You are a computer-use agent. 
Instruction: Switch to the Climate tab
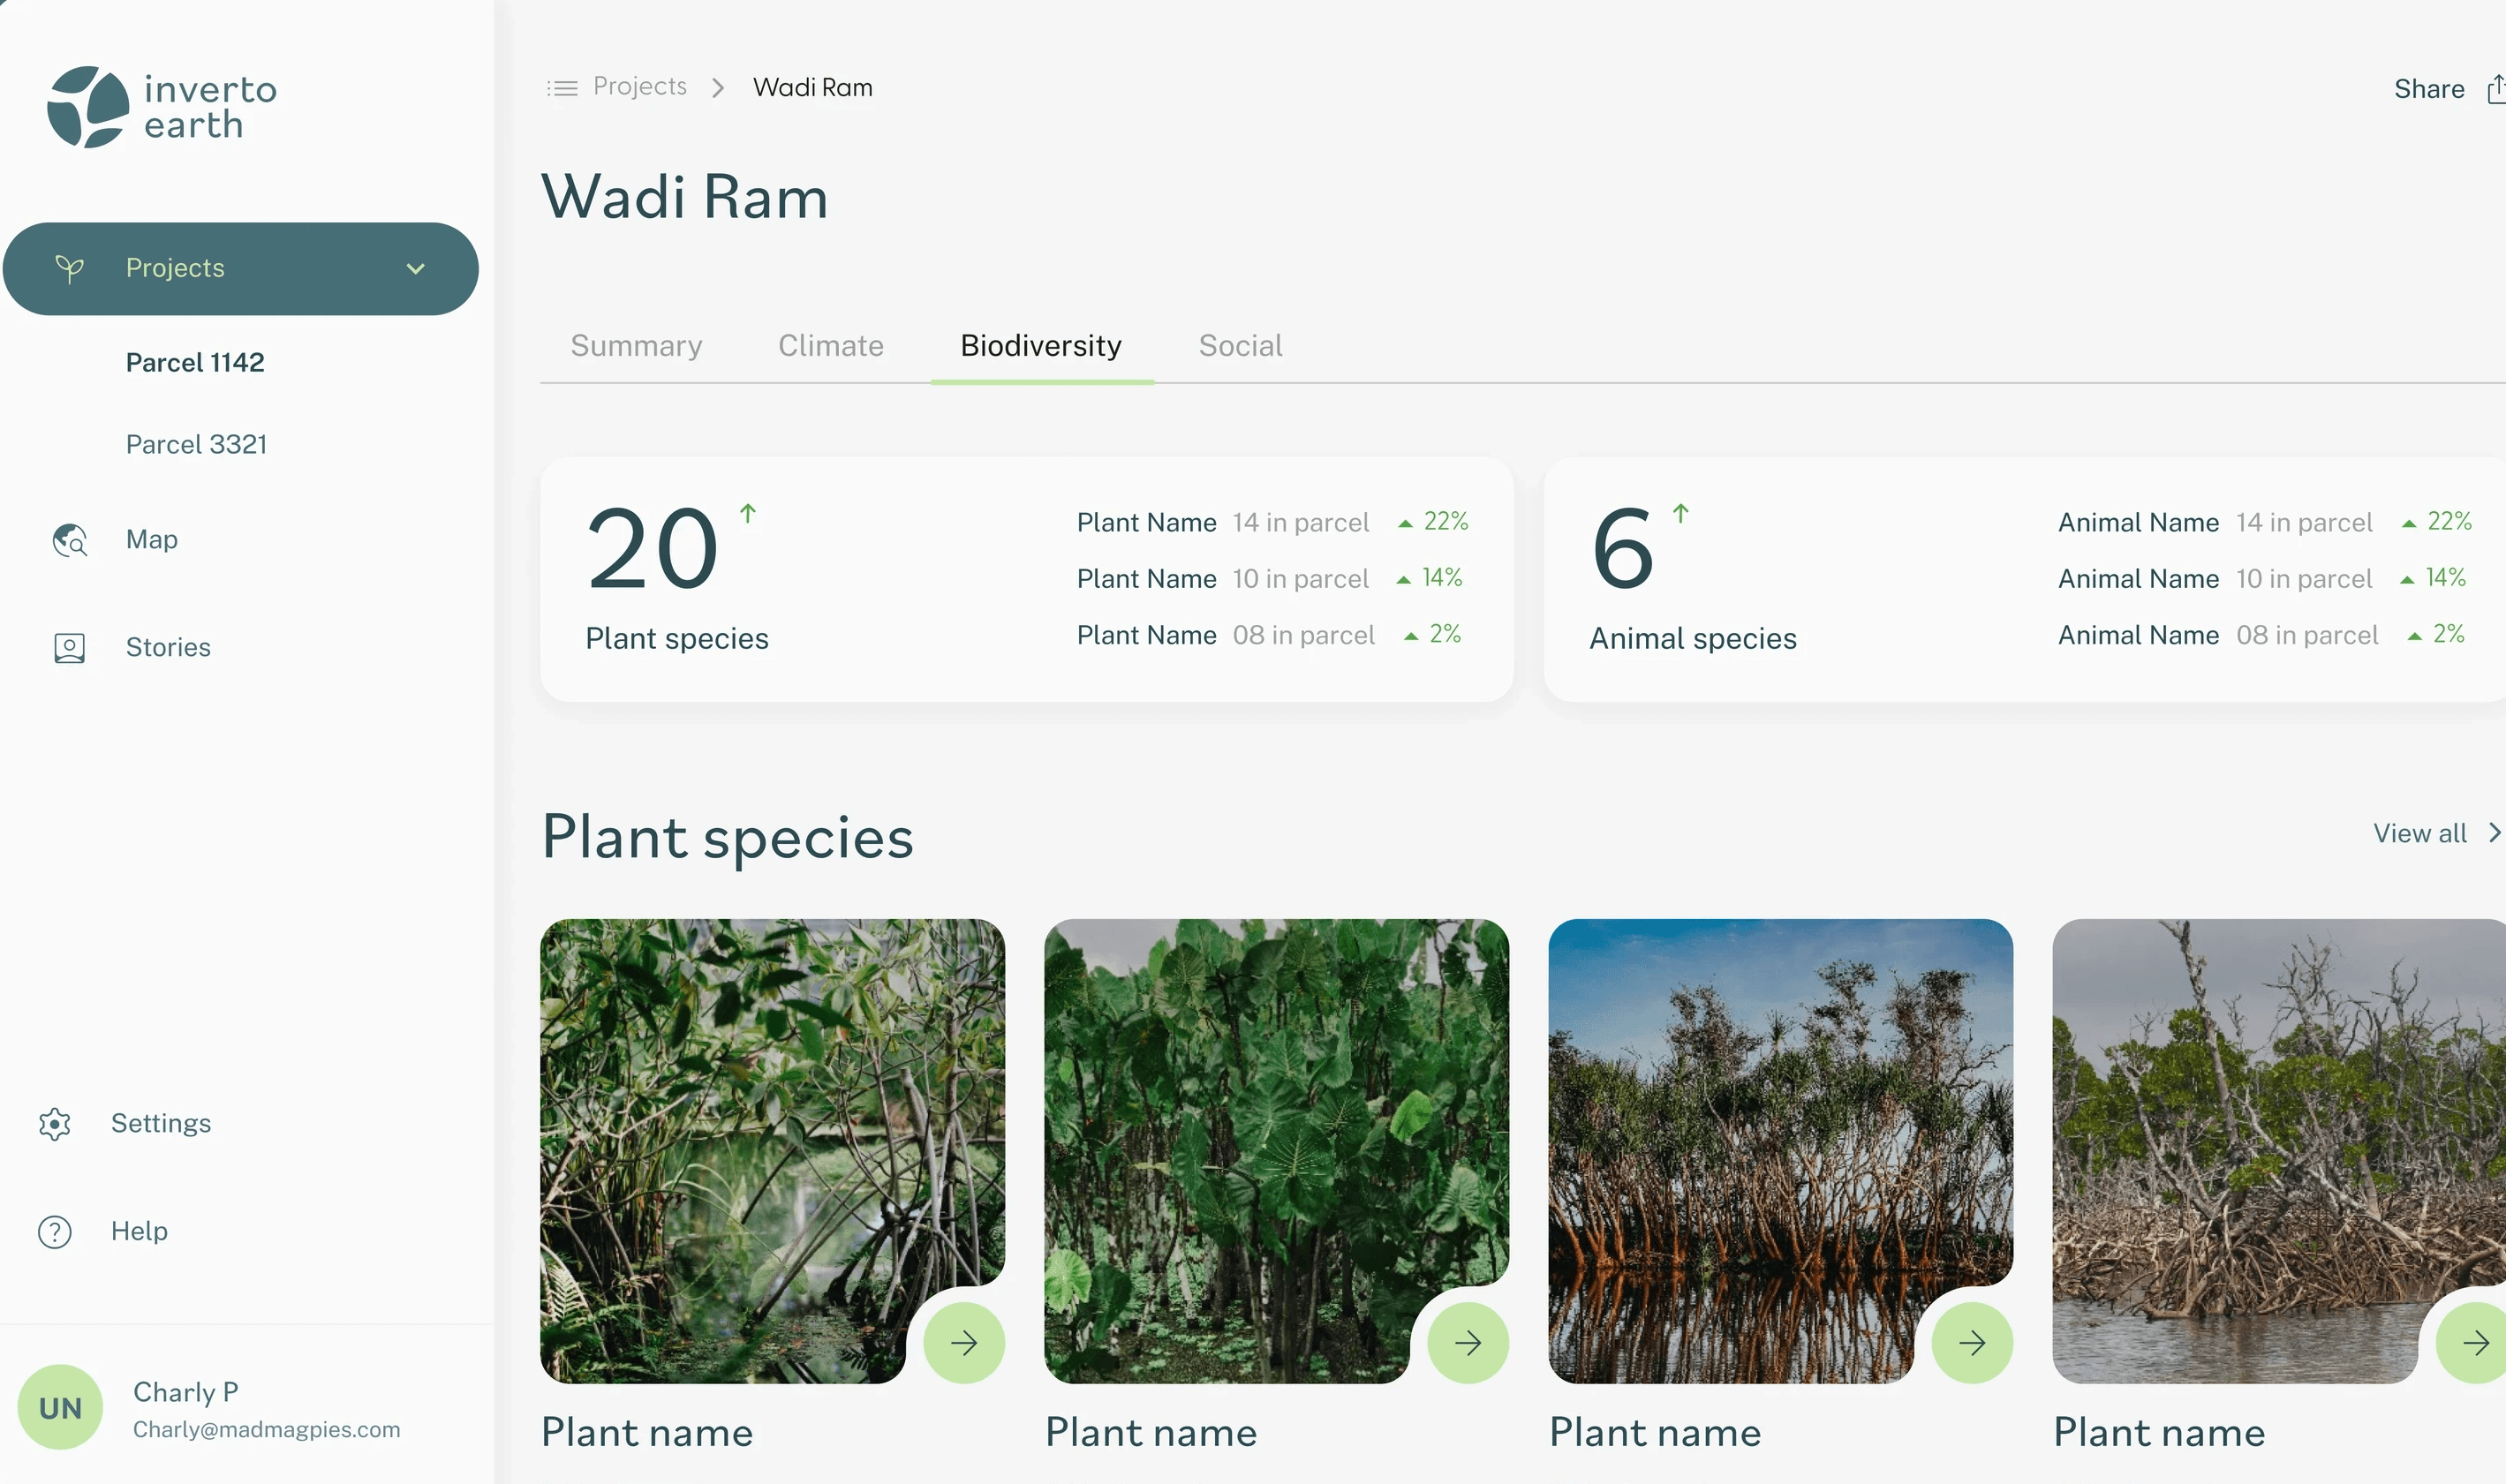(831, 345)
